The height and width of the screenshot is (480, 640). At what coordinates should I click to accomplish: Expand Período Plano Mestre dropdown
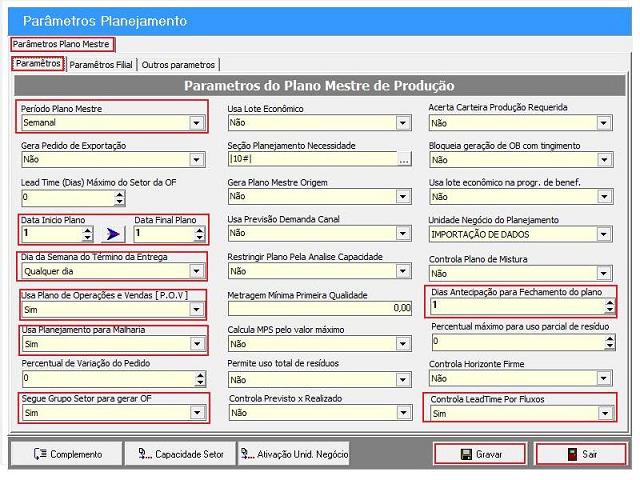click(197, 123)
